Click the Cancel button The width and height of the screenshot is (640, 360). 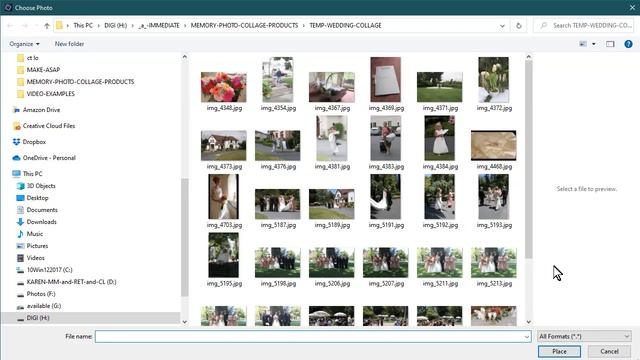tap(609, 351)
